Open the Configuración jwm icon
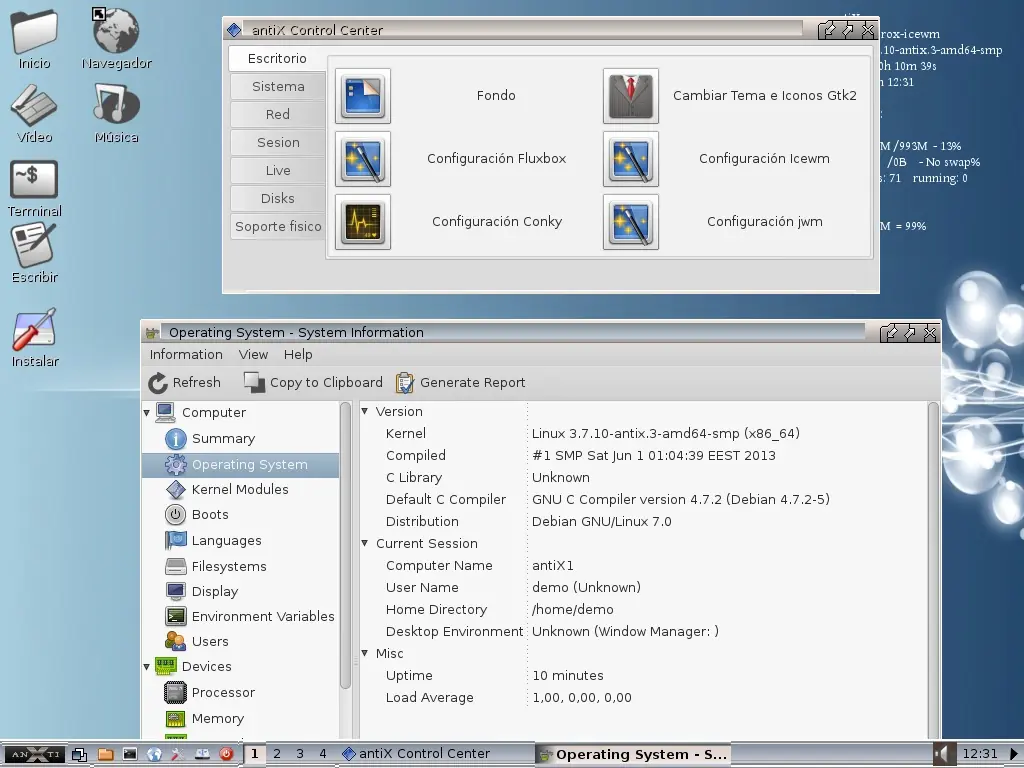 (x=631, y=222)
